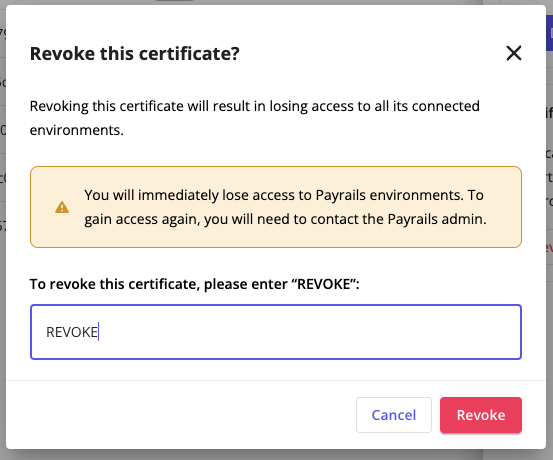Screen dimensions: 553x460
Task: Click the "To revoke this certificate" field label
Action: coord(195,284)
